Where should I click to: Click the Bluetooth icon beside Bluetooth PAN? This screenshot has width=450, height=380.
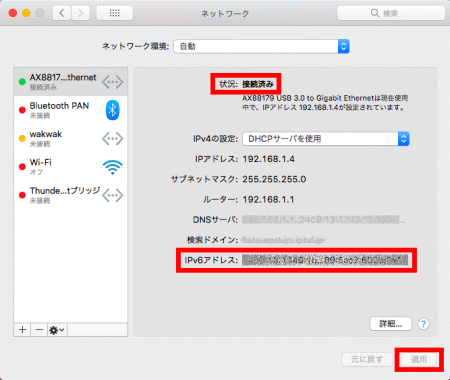click(112, 110)
